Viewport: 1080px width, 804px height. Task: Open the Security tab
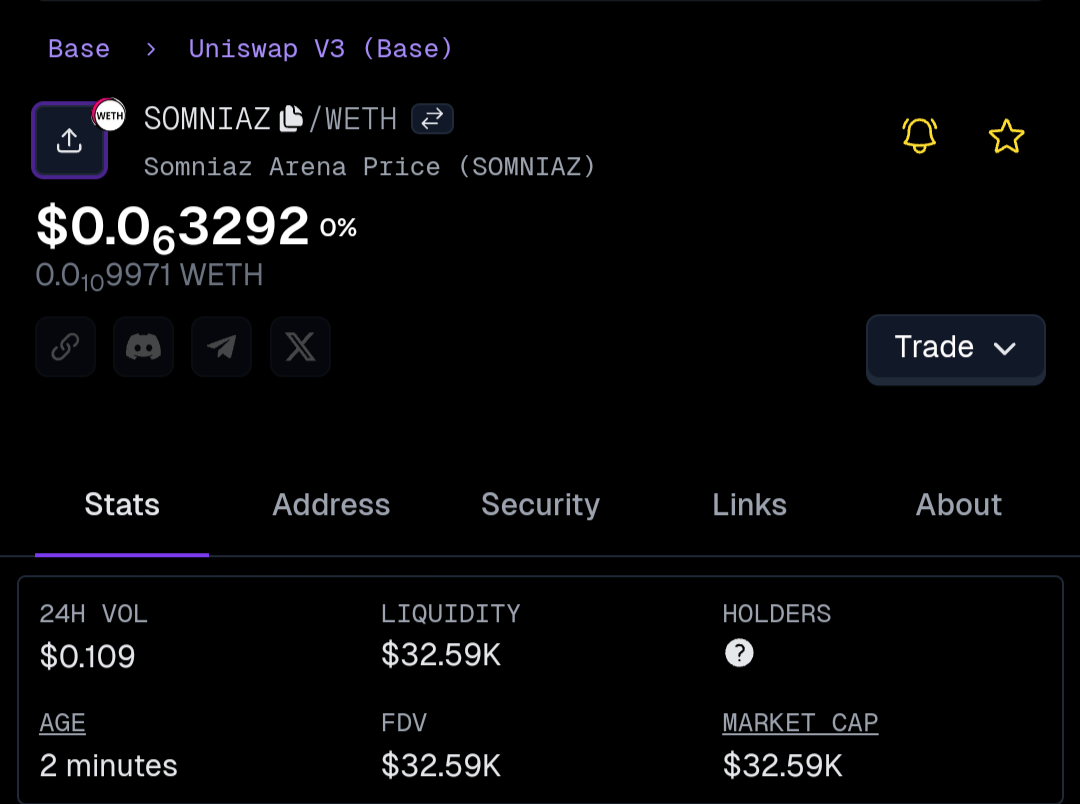click(540, 505)
